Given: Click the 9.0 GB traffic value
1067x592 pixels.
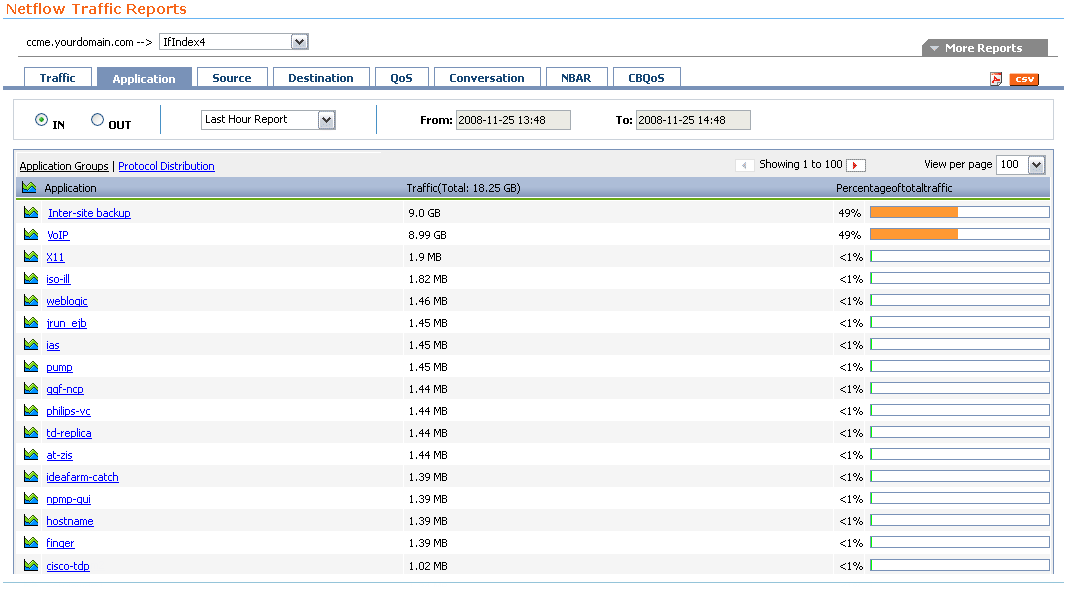Looking at the screenshot, I should (x=425, y=213).
